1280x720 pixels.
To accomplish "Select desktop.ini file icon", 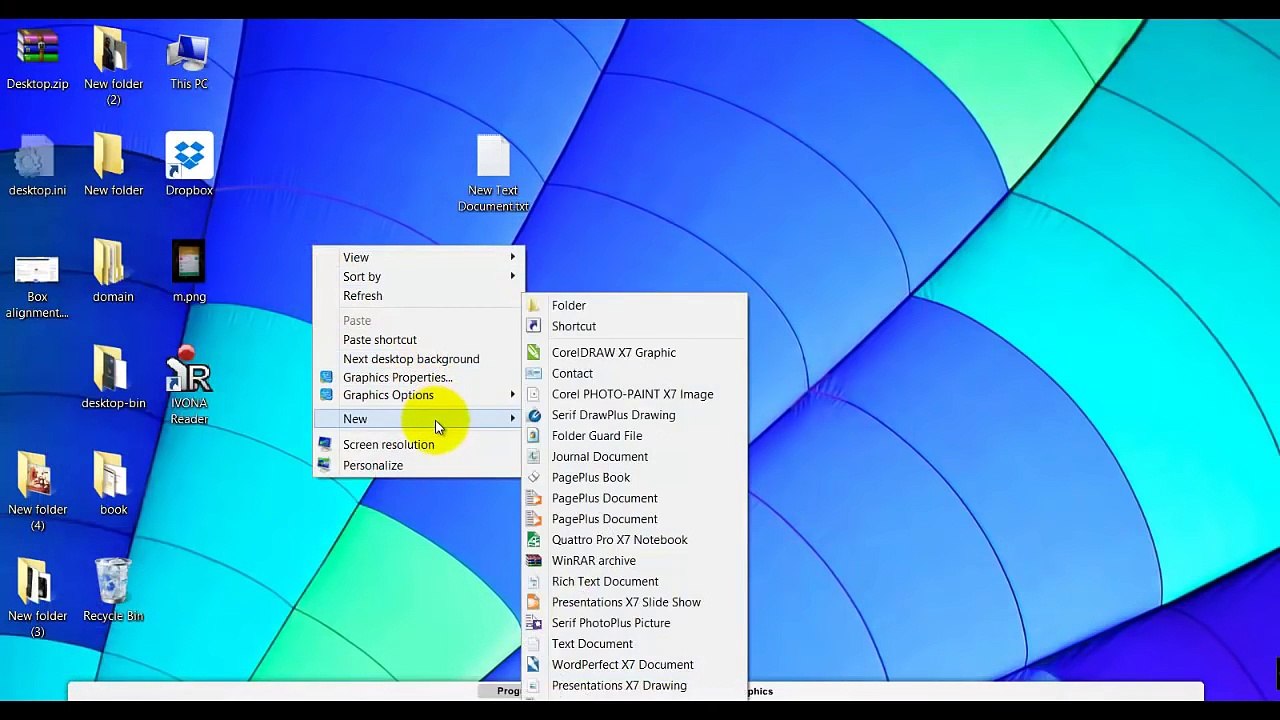I will 37,157.
